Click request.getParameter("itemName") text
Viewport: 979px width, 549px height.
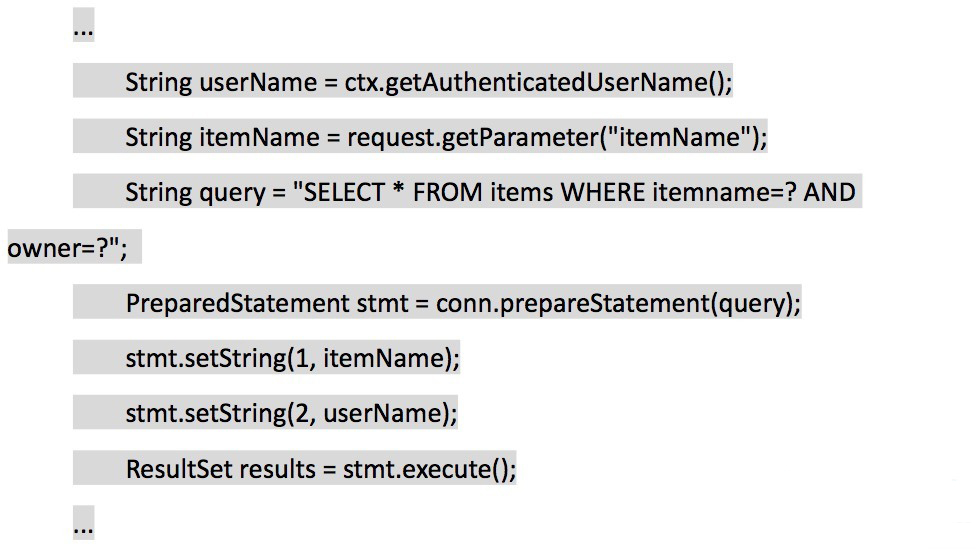pos(557,137)
